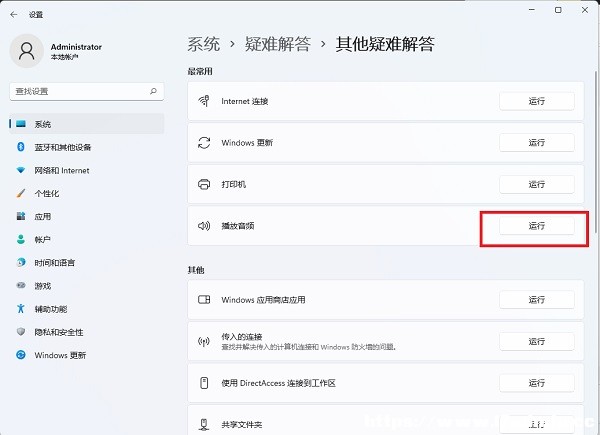The height and width of the screenshot is (435, 600).
Task: Open 网络和 Internet settings
Action: point(87,170)
